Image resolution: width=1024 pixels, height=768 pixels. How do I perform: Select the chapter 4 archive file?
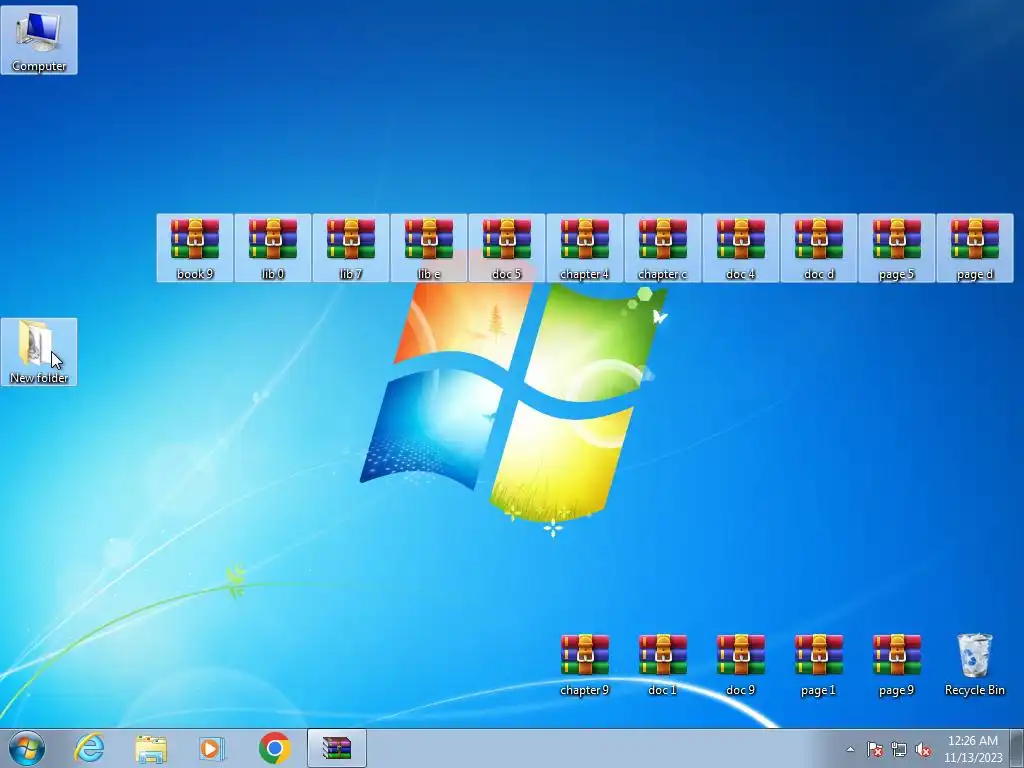pyautogui.click(x=584, y=248)
